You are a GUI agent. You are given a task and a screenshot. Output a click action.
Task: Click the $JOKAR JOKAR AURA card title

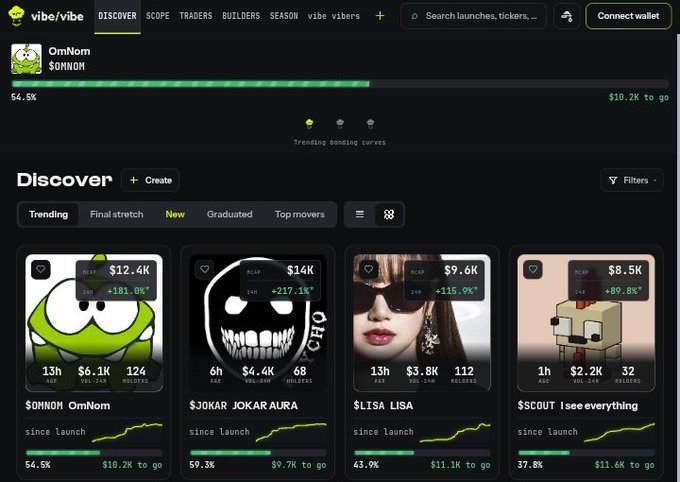(x=243, y=406)
